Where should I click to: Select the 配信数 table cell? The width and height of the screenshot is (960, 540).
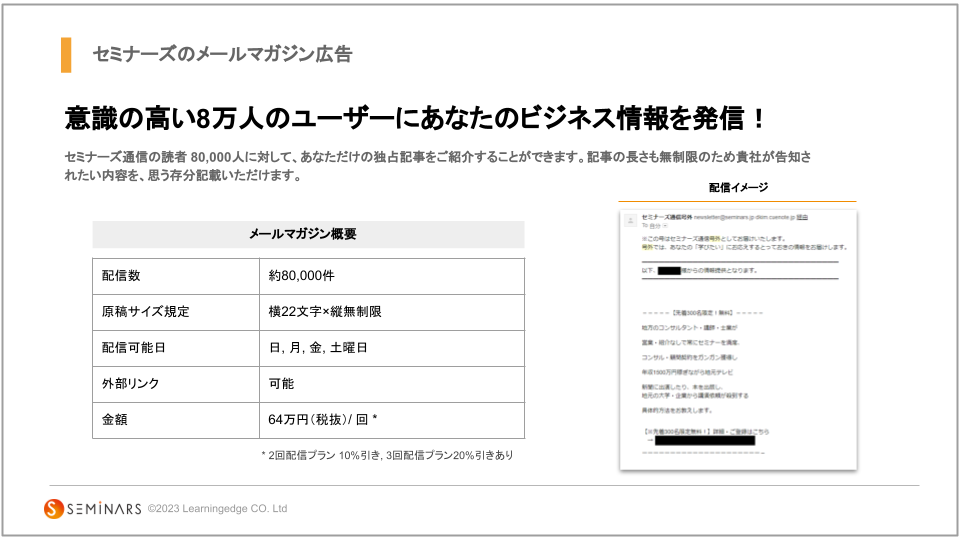point(176,276)
